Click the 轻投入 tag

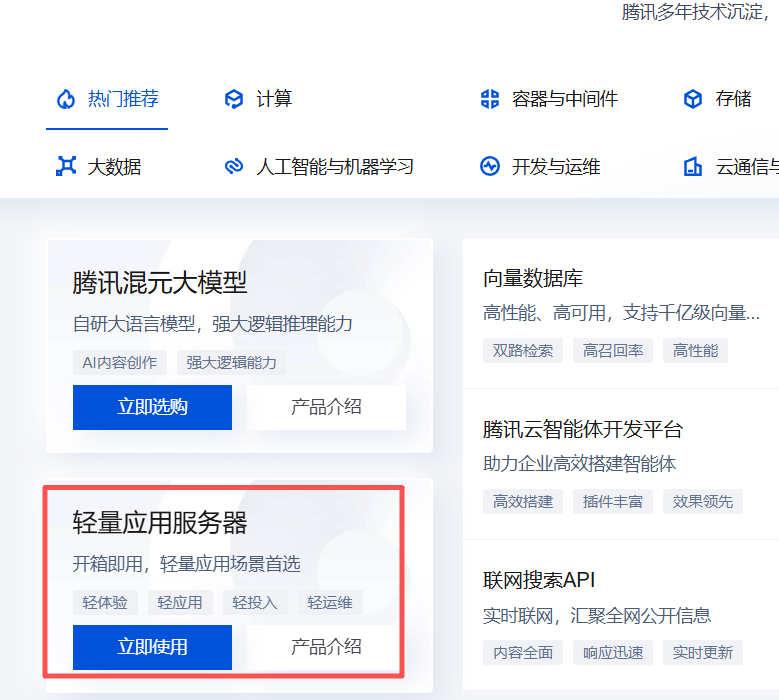point(255,603)
